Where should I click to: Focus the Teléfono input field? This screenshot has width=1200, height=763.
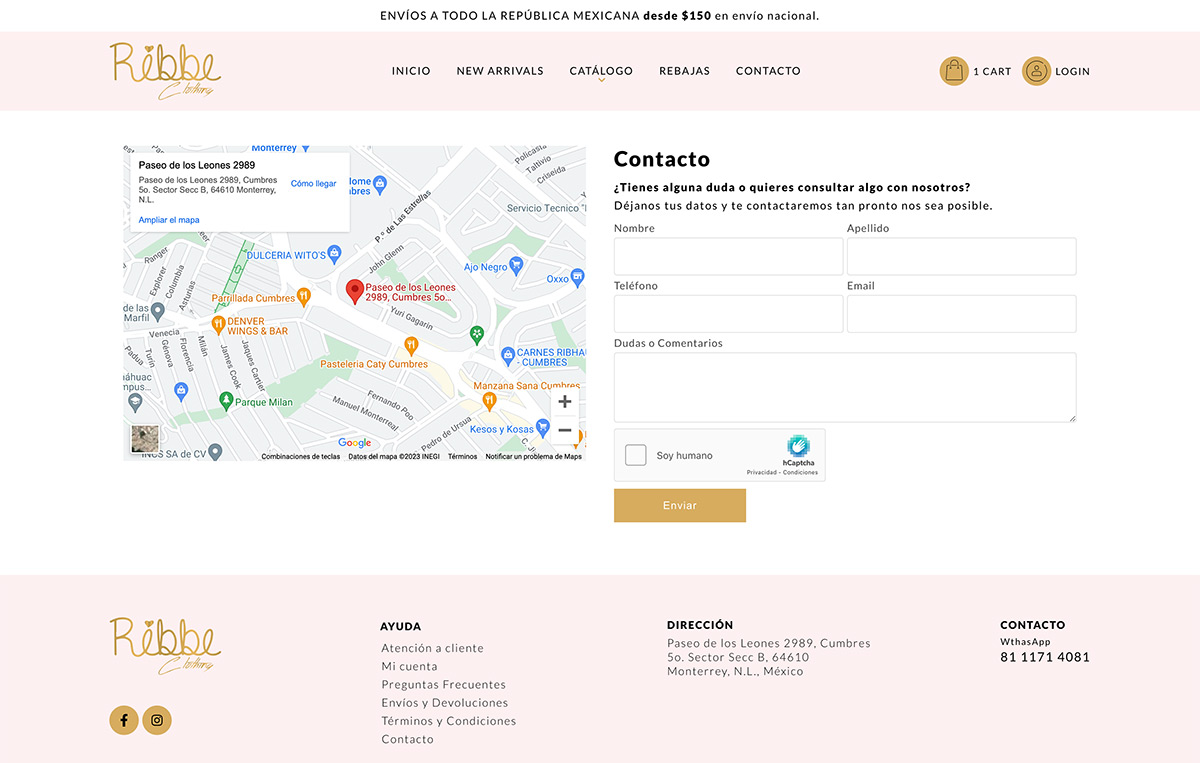coord(728,314)
